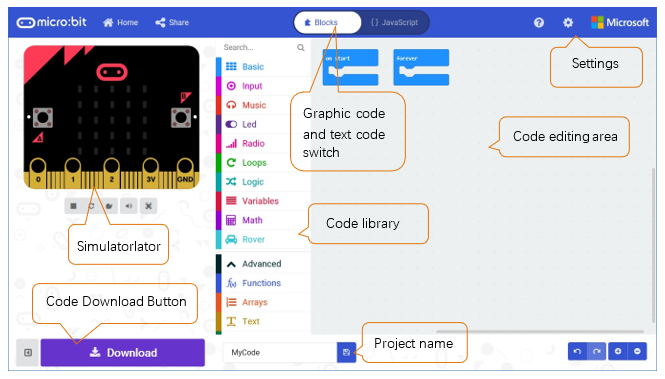This screenshot has height=379, width=665.
Task: Select the forever block
Action: pos(421,67)
